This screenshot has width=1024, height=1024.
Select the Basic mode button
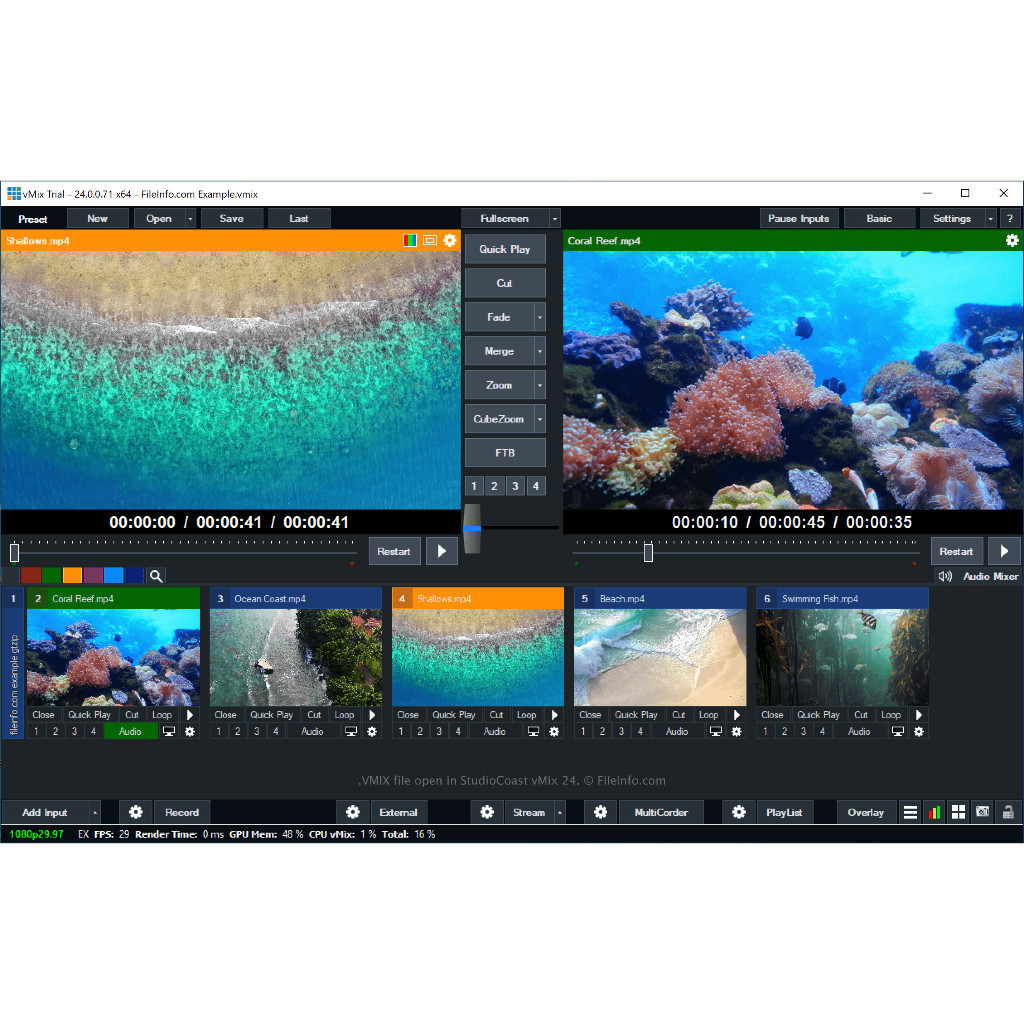(879, 219)
